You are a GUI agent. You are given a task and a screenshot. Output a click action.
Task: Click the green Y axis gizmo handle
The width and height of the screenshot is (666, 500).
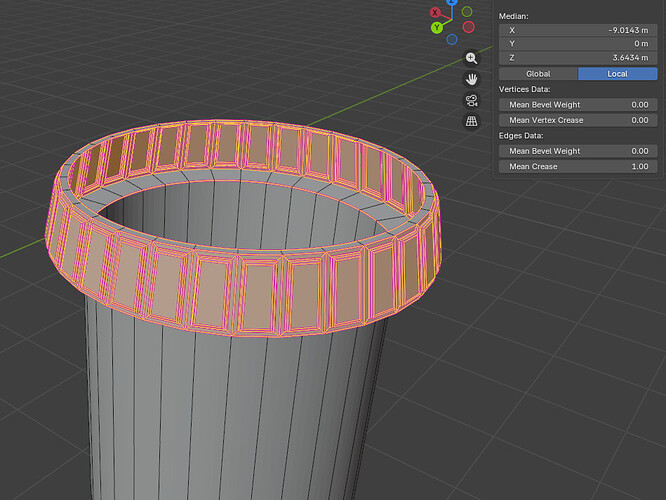(x=436, y=28)
